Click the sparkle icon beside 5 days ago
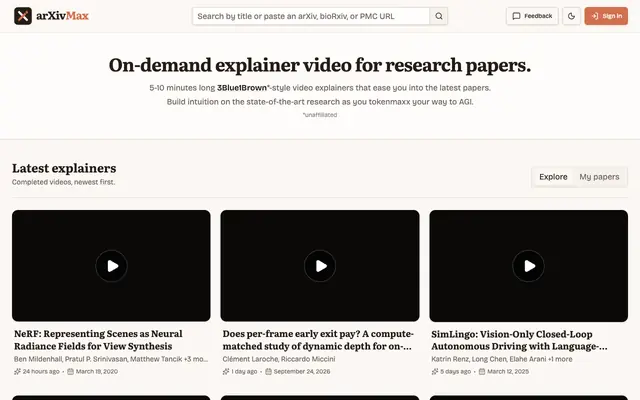 click(435, 371)
